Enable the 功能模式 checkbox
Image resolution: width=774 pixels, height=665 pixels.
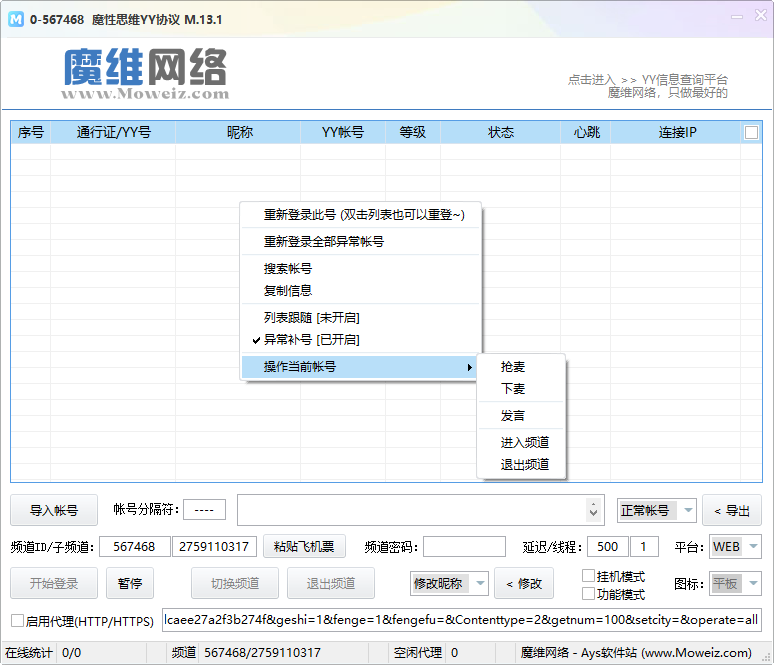click(x=588, y=594)
